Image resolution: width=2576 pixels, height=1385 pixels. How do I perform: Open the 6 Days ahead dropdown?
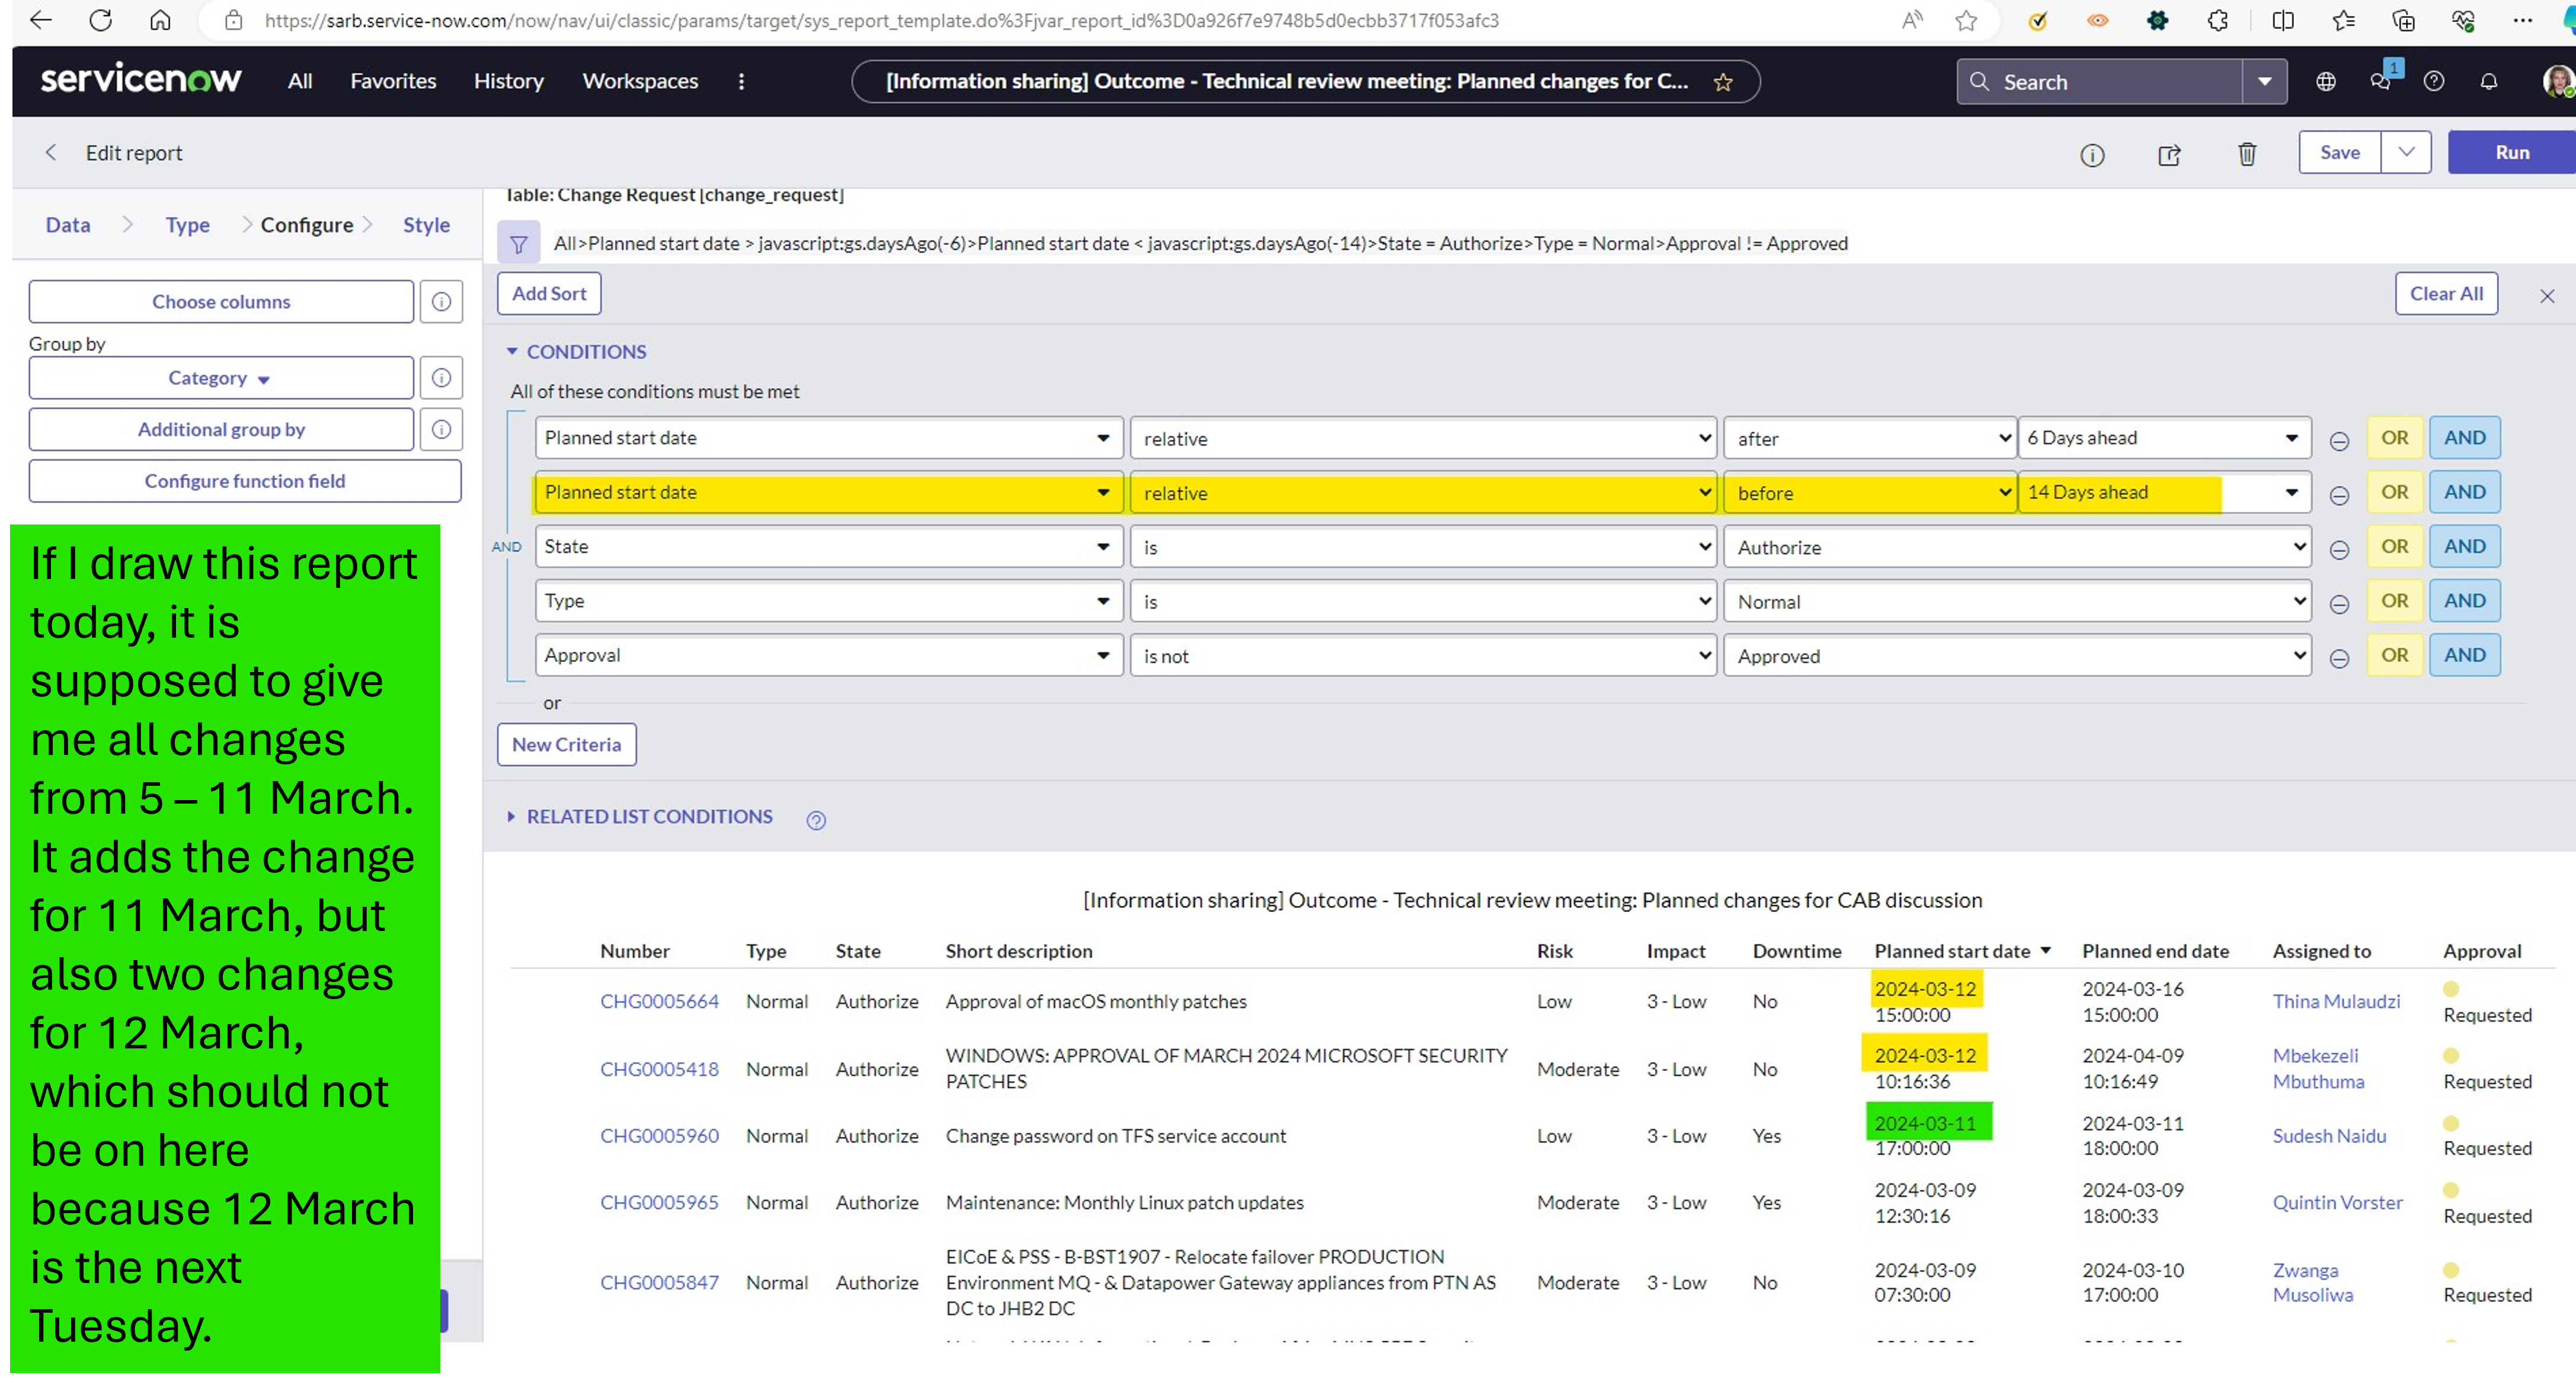[2164, 438]
